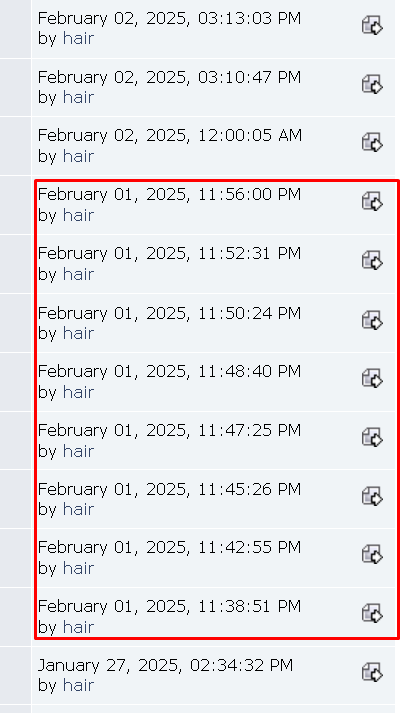The width and height of the screenshot is (409, 713).
Task: Jump to last post from 11:56:00 PM
Action: tap(372, 201)
